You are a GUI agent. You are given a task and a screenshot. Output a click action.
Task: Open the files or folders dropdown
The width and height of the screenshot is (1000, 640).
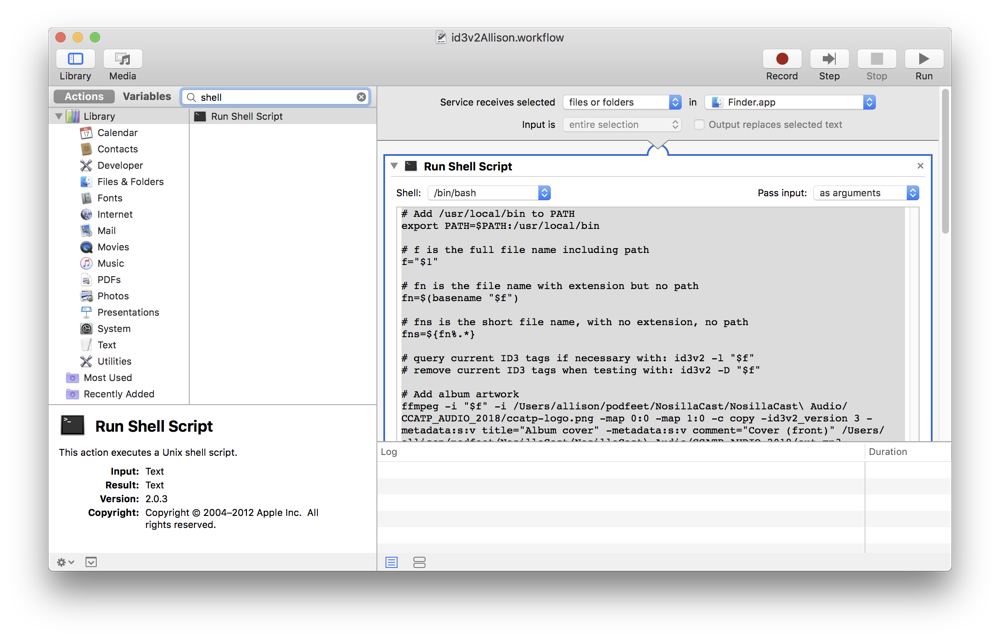pos(621,102)
